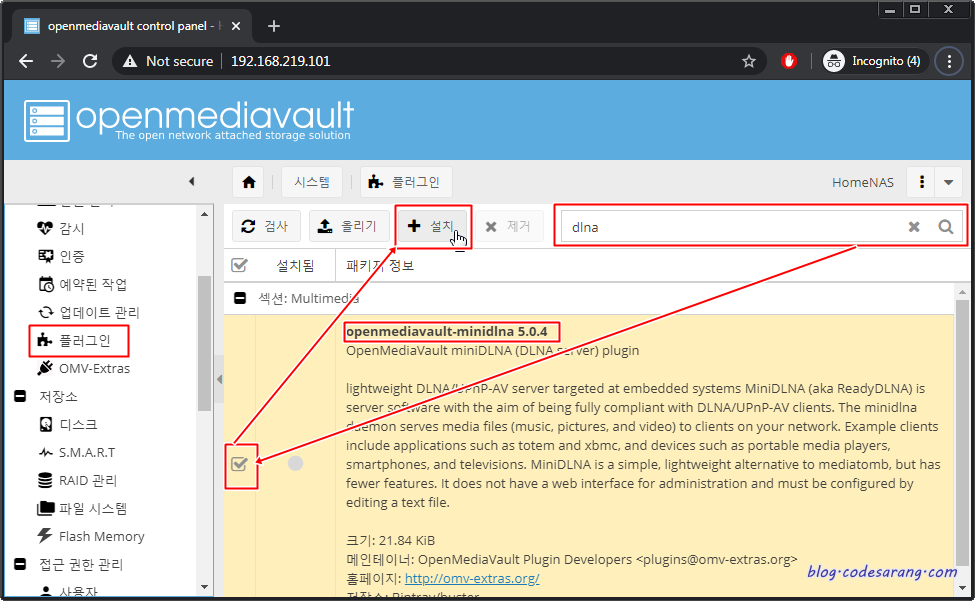The width and height of the screenshot is (975, 601).
Task: Click the Not secure warning icon
Action: click(129, 61)
